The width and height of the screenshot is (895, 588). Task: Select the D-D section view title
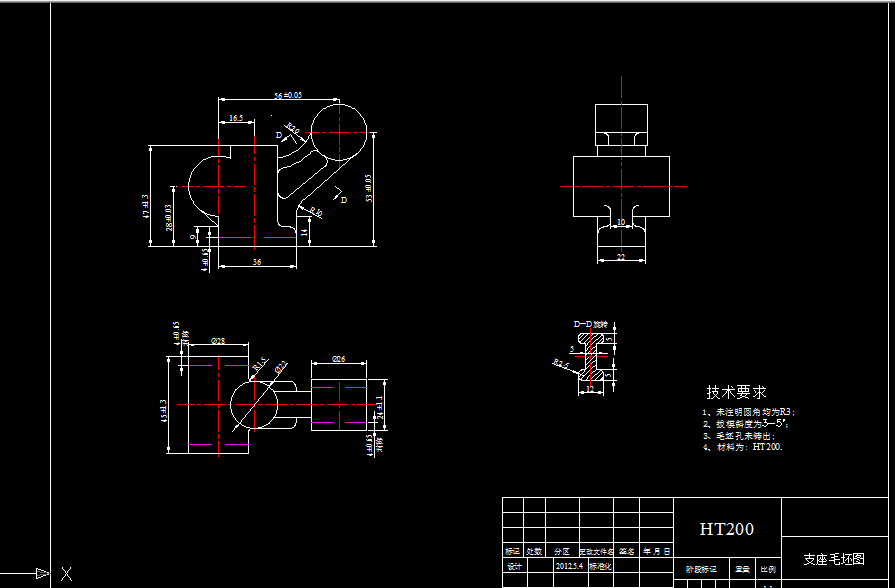(x=591, y=324)
